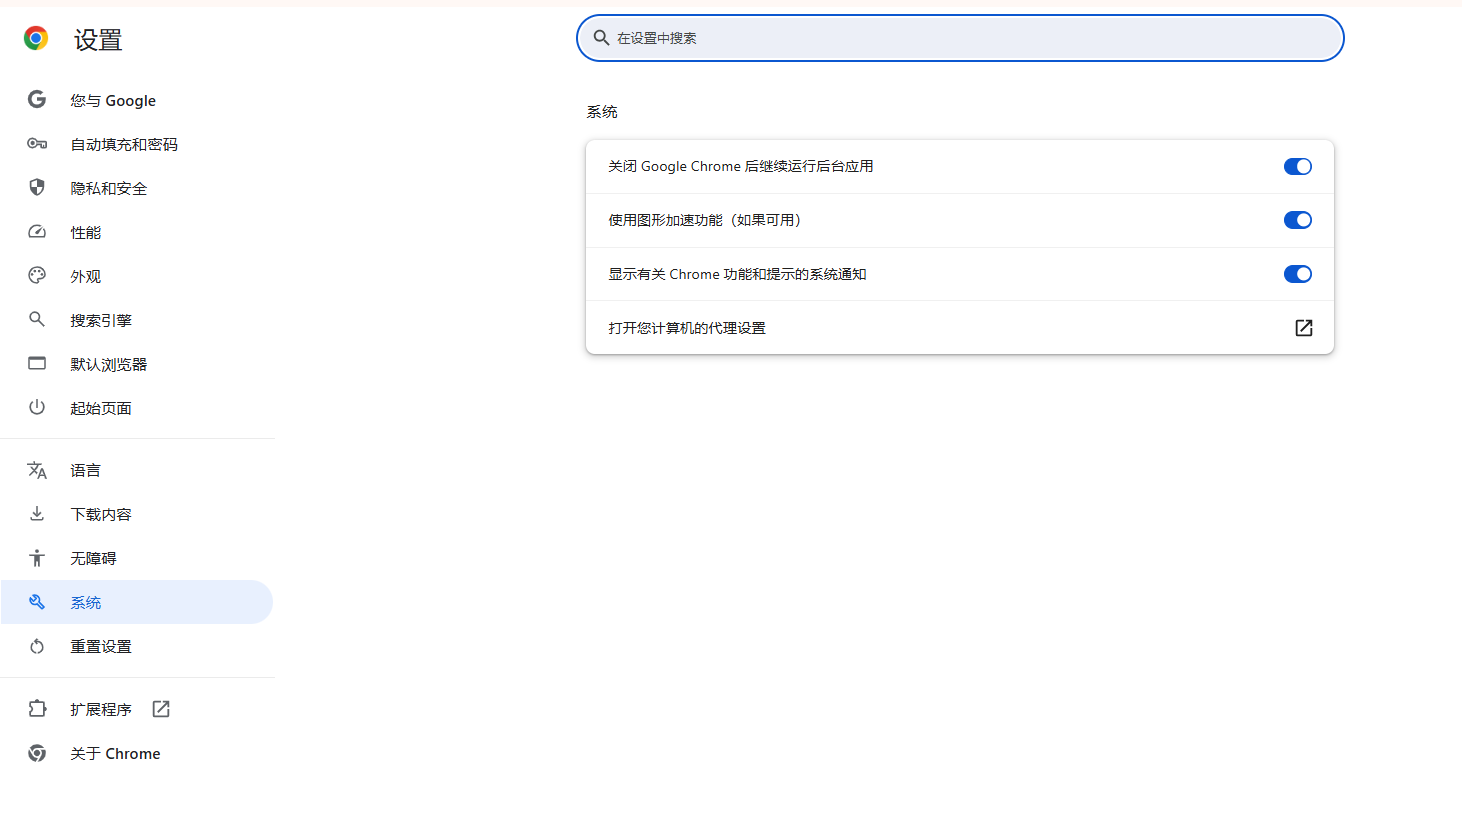Click the puzzle piece icon for 扩展程序
Image resolution: width=1462 pixels, height=814 pixels.
click(x=37, y=708)
